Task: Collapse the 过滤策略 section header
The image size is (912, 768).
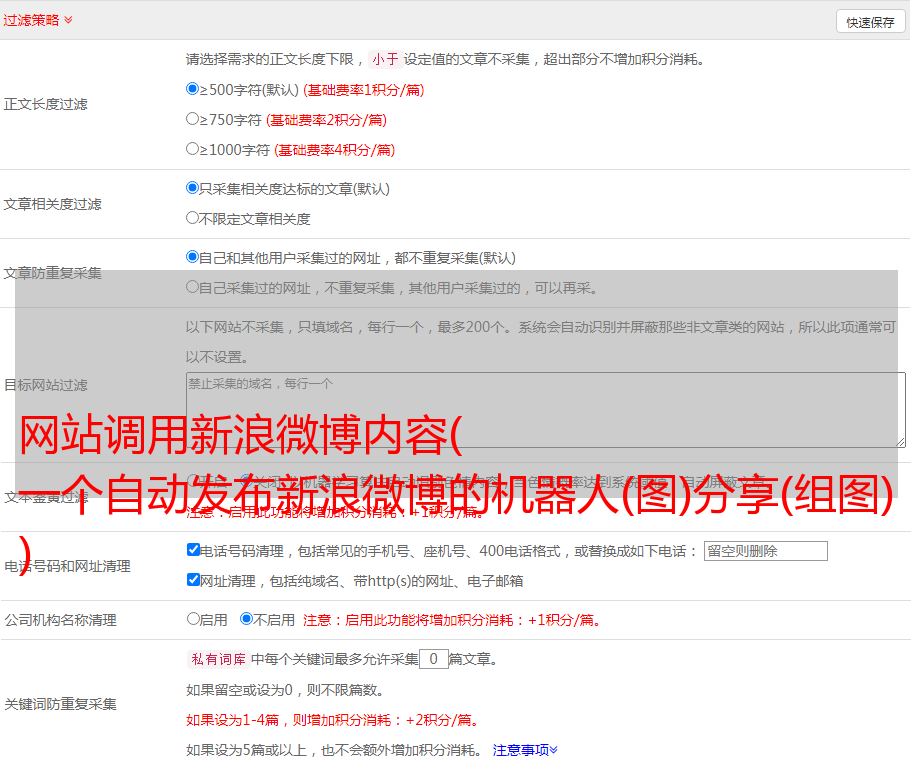Action: point(38,20)
